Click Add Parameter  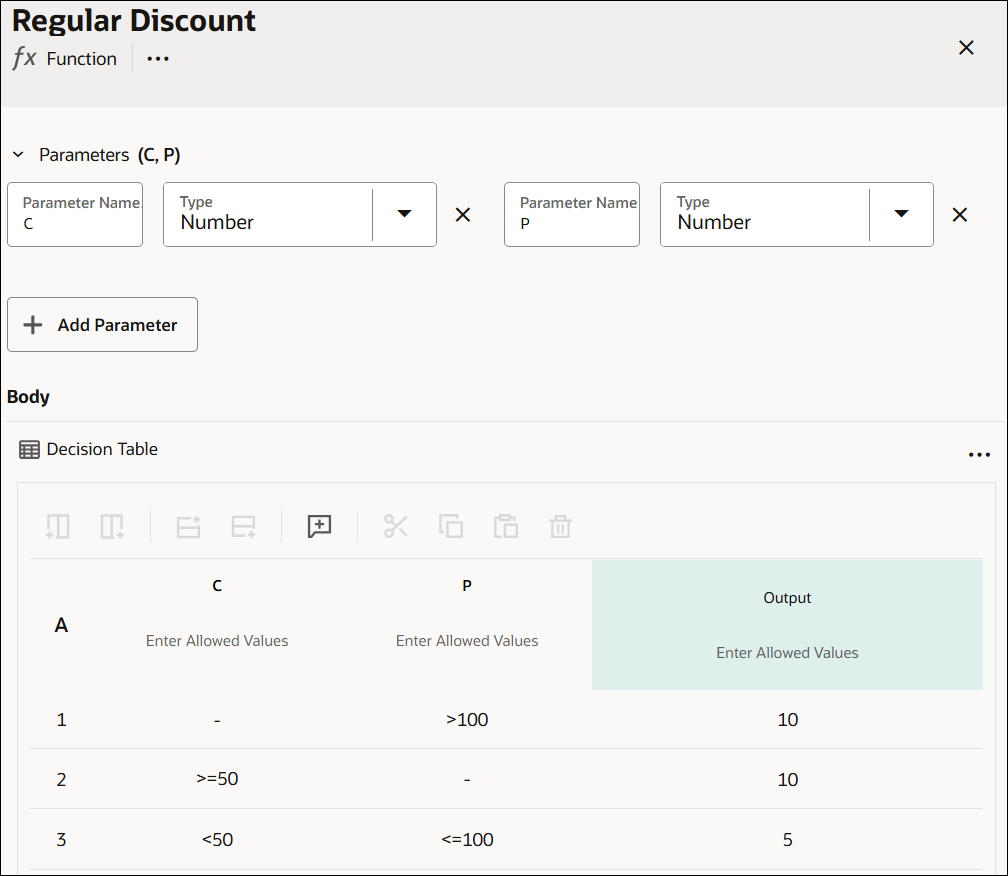pyautogui.click(x=102, y=324)
